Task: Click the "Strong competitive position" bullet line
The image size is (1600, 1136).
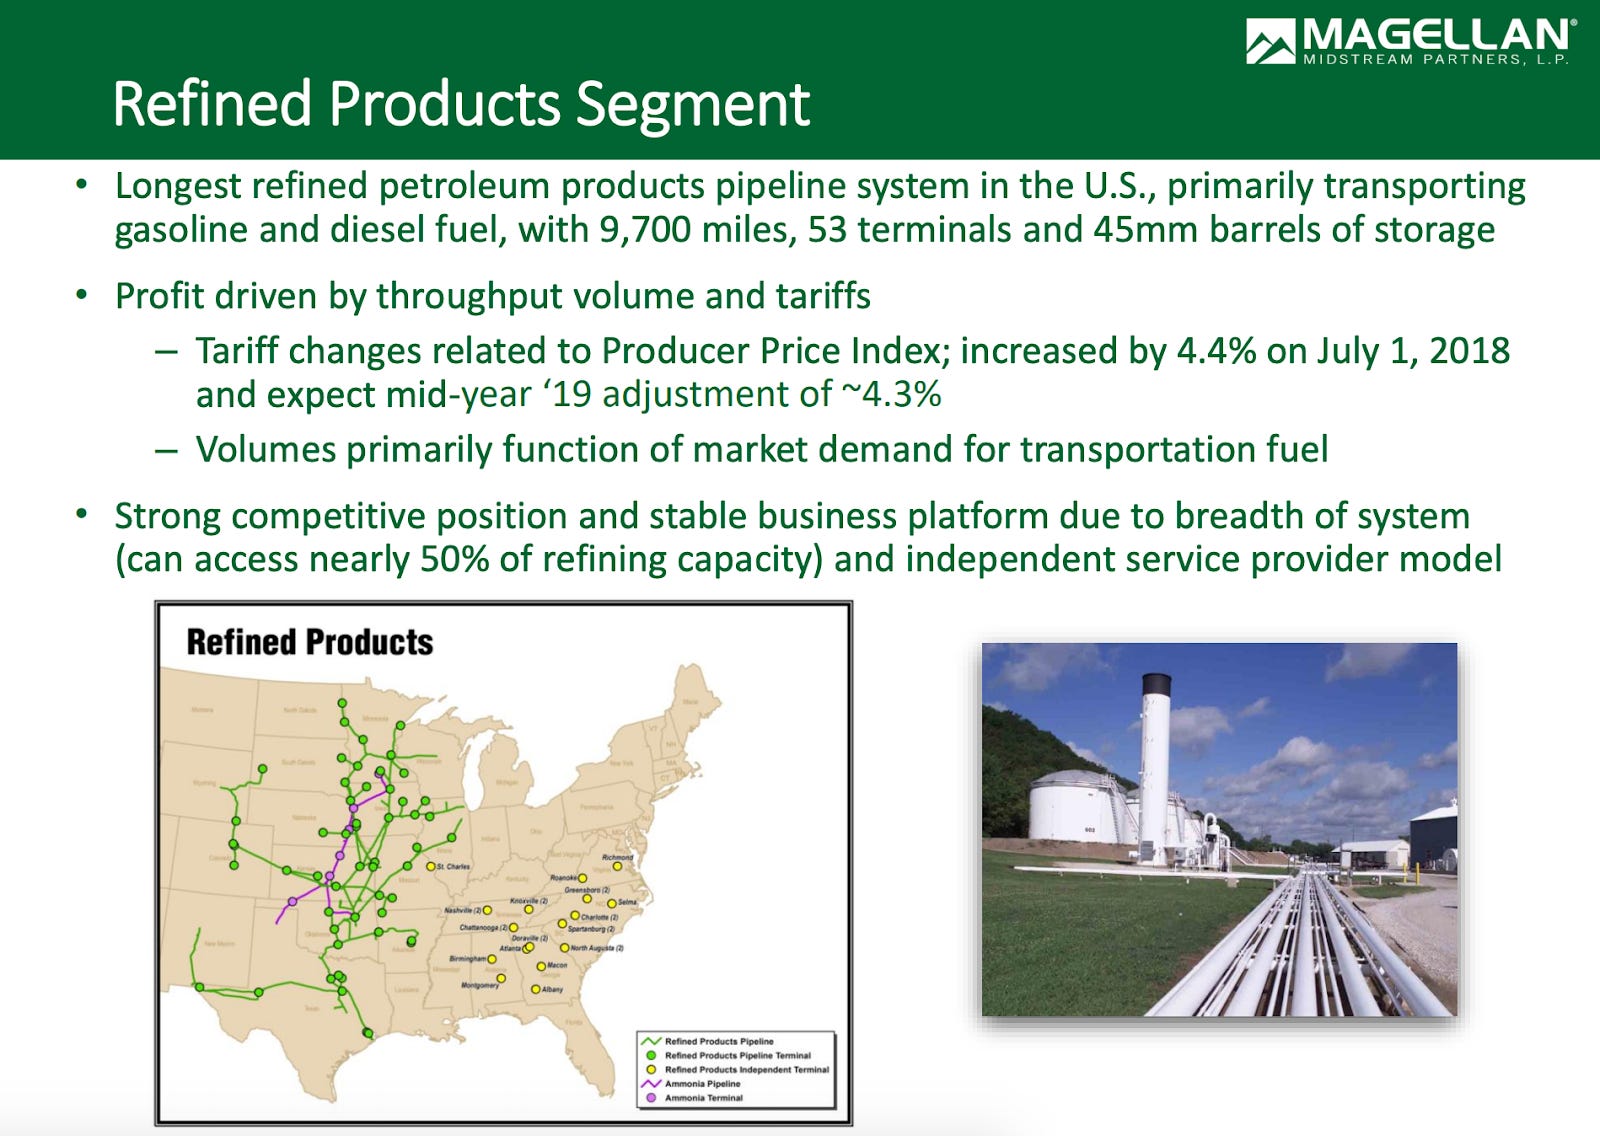Action: click(792, 516)
